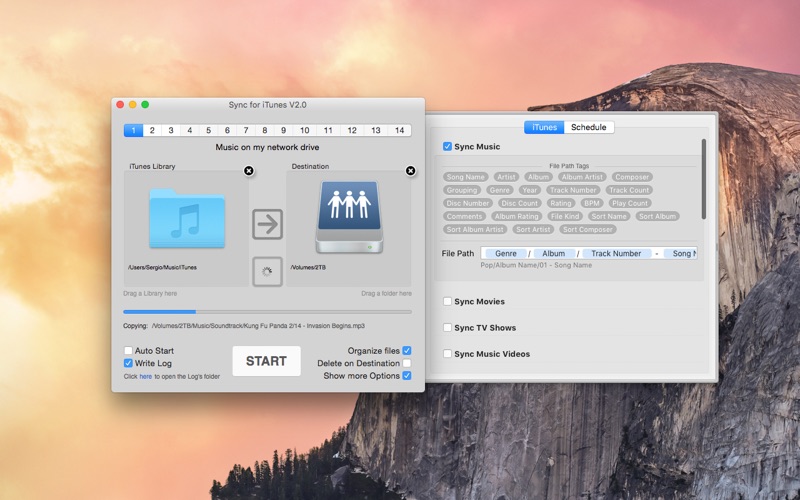Click the Year file path tag
This screenshot has height=500, width=800.
pyautogui.click(x=530, y=190)
